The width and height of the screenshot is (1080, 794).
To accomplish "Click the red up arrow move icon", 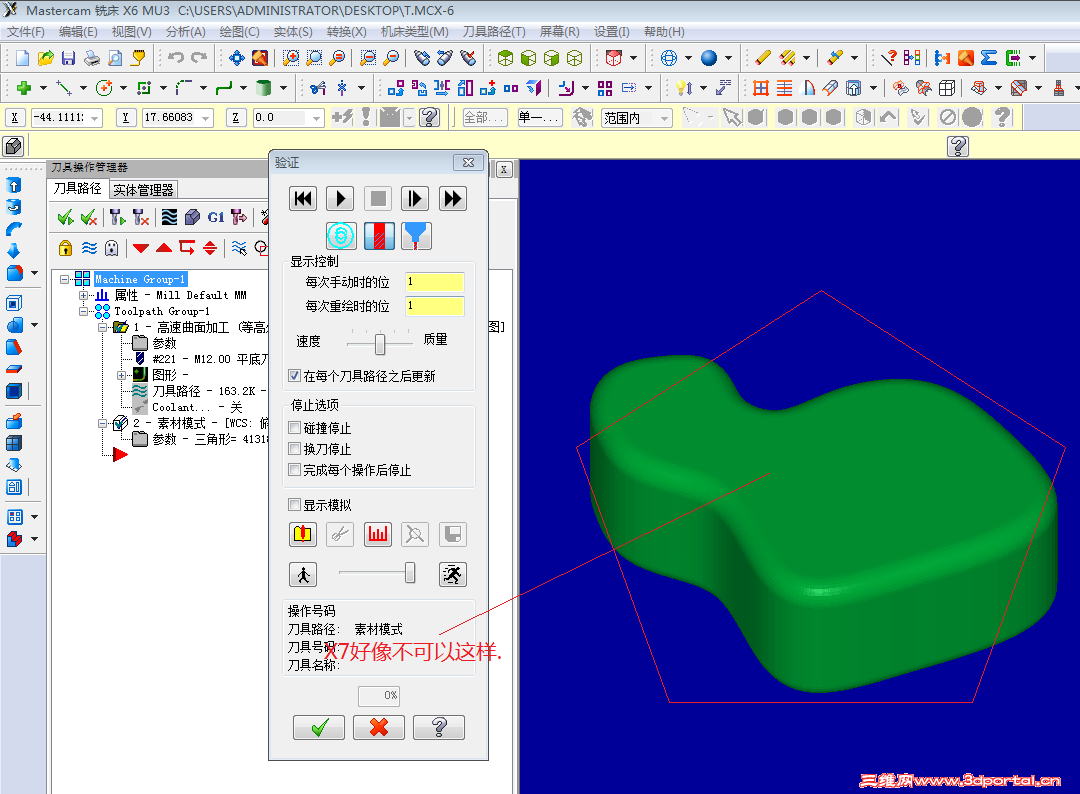I will (164, 248).
